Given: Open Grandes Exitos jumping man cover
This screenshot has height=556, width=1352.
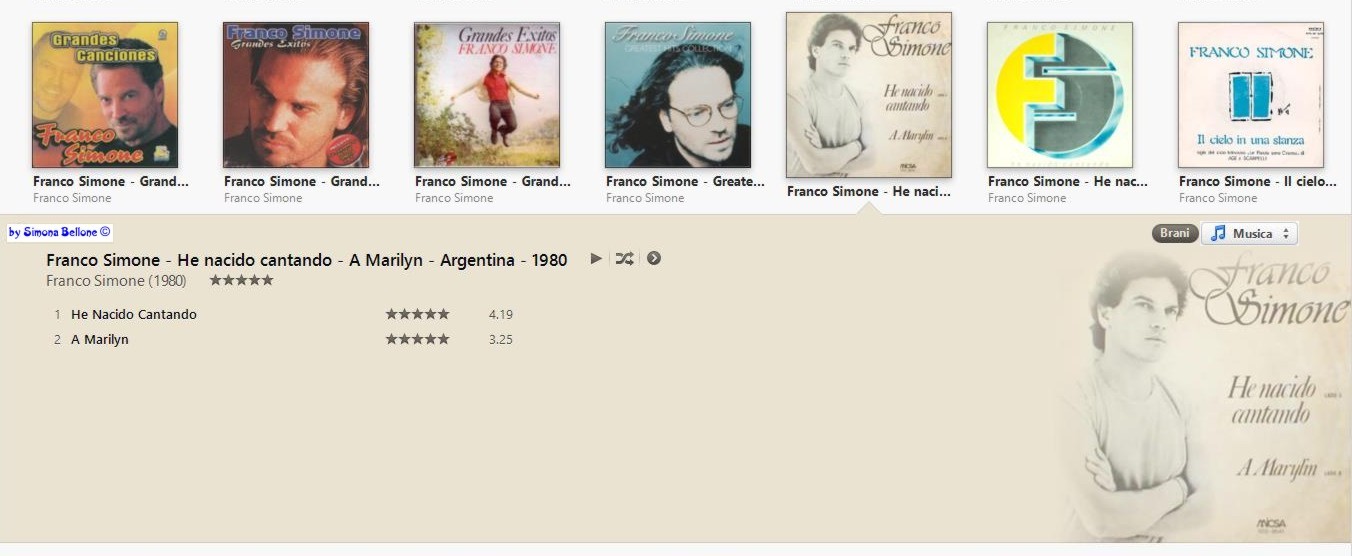Looking at the screenshot, I should pyautogui.click(x=487, y=95).
